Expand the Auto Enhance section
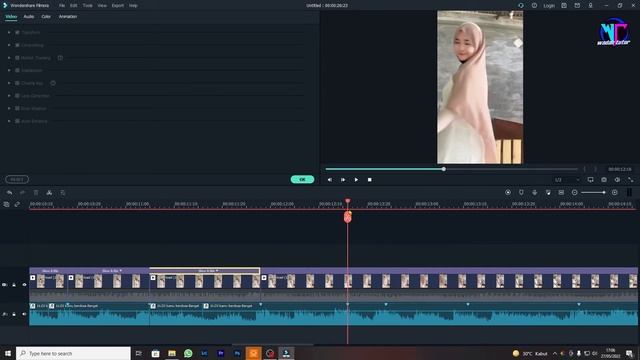 (9, 121)
